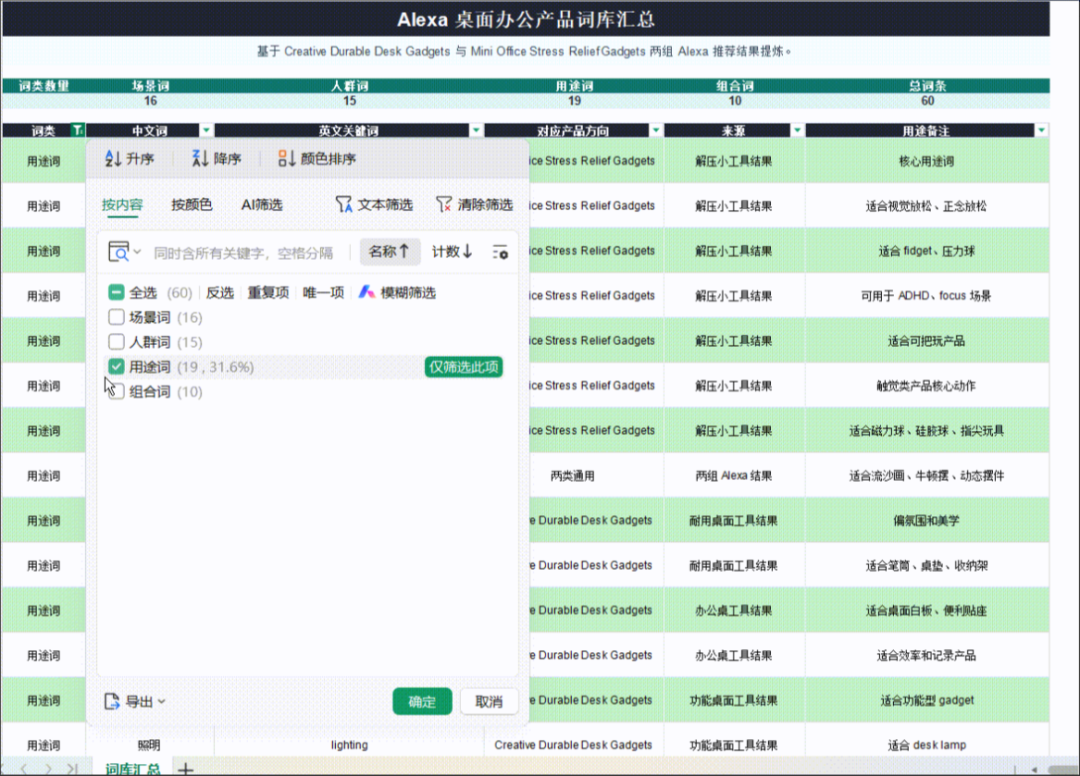Clear filters with 清除筛选

[475, 205]
